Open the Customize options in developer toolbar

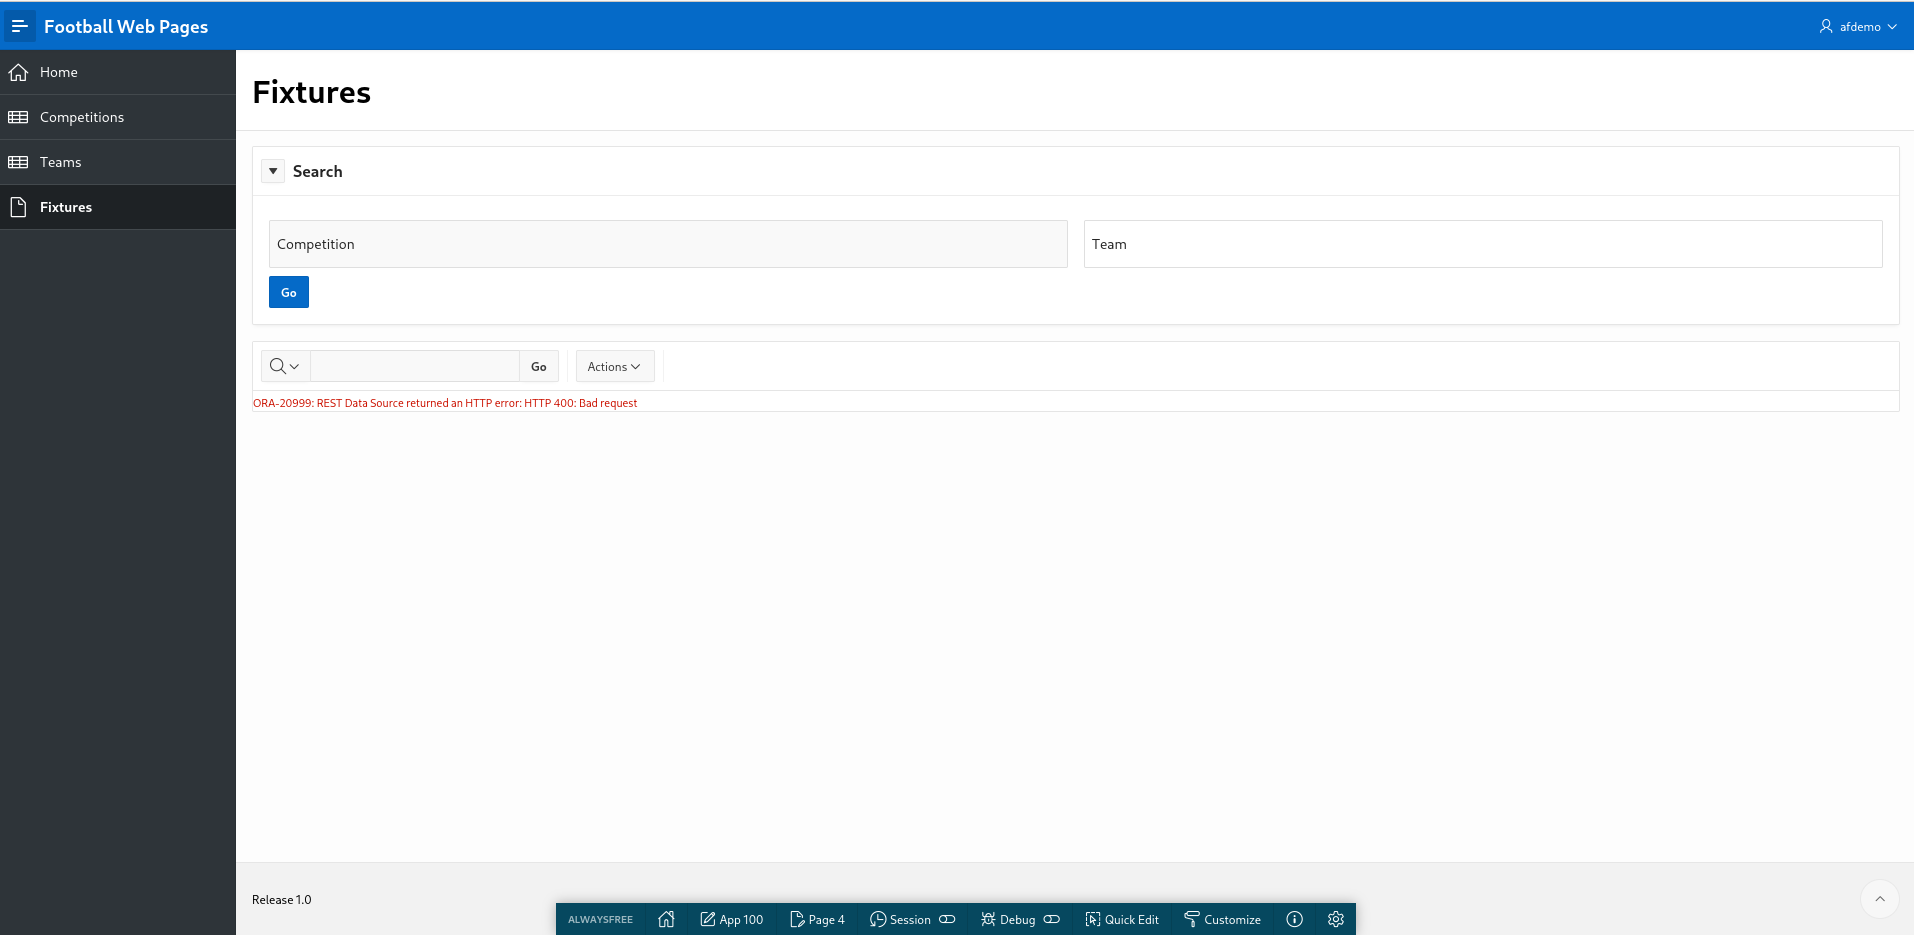[x=1222, y=919]
